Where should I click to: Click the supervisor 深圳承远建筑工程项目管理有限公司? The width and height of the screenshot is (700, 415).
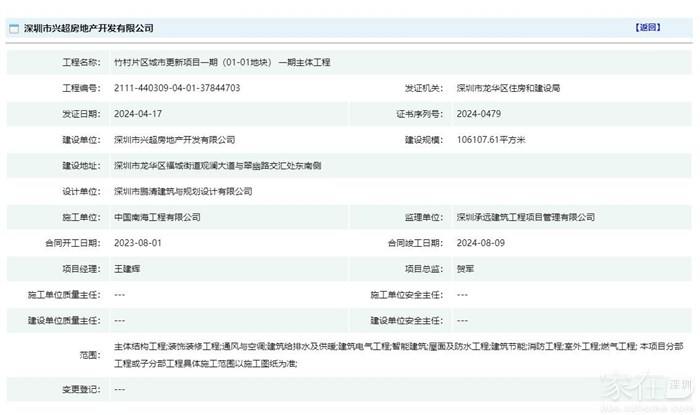(525, 217)
